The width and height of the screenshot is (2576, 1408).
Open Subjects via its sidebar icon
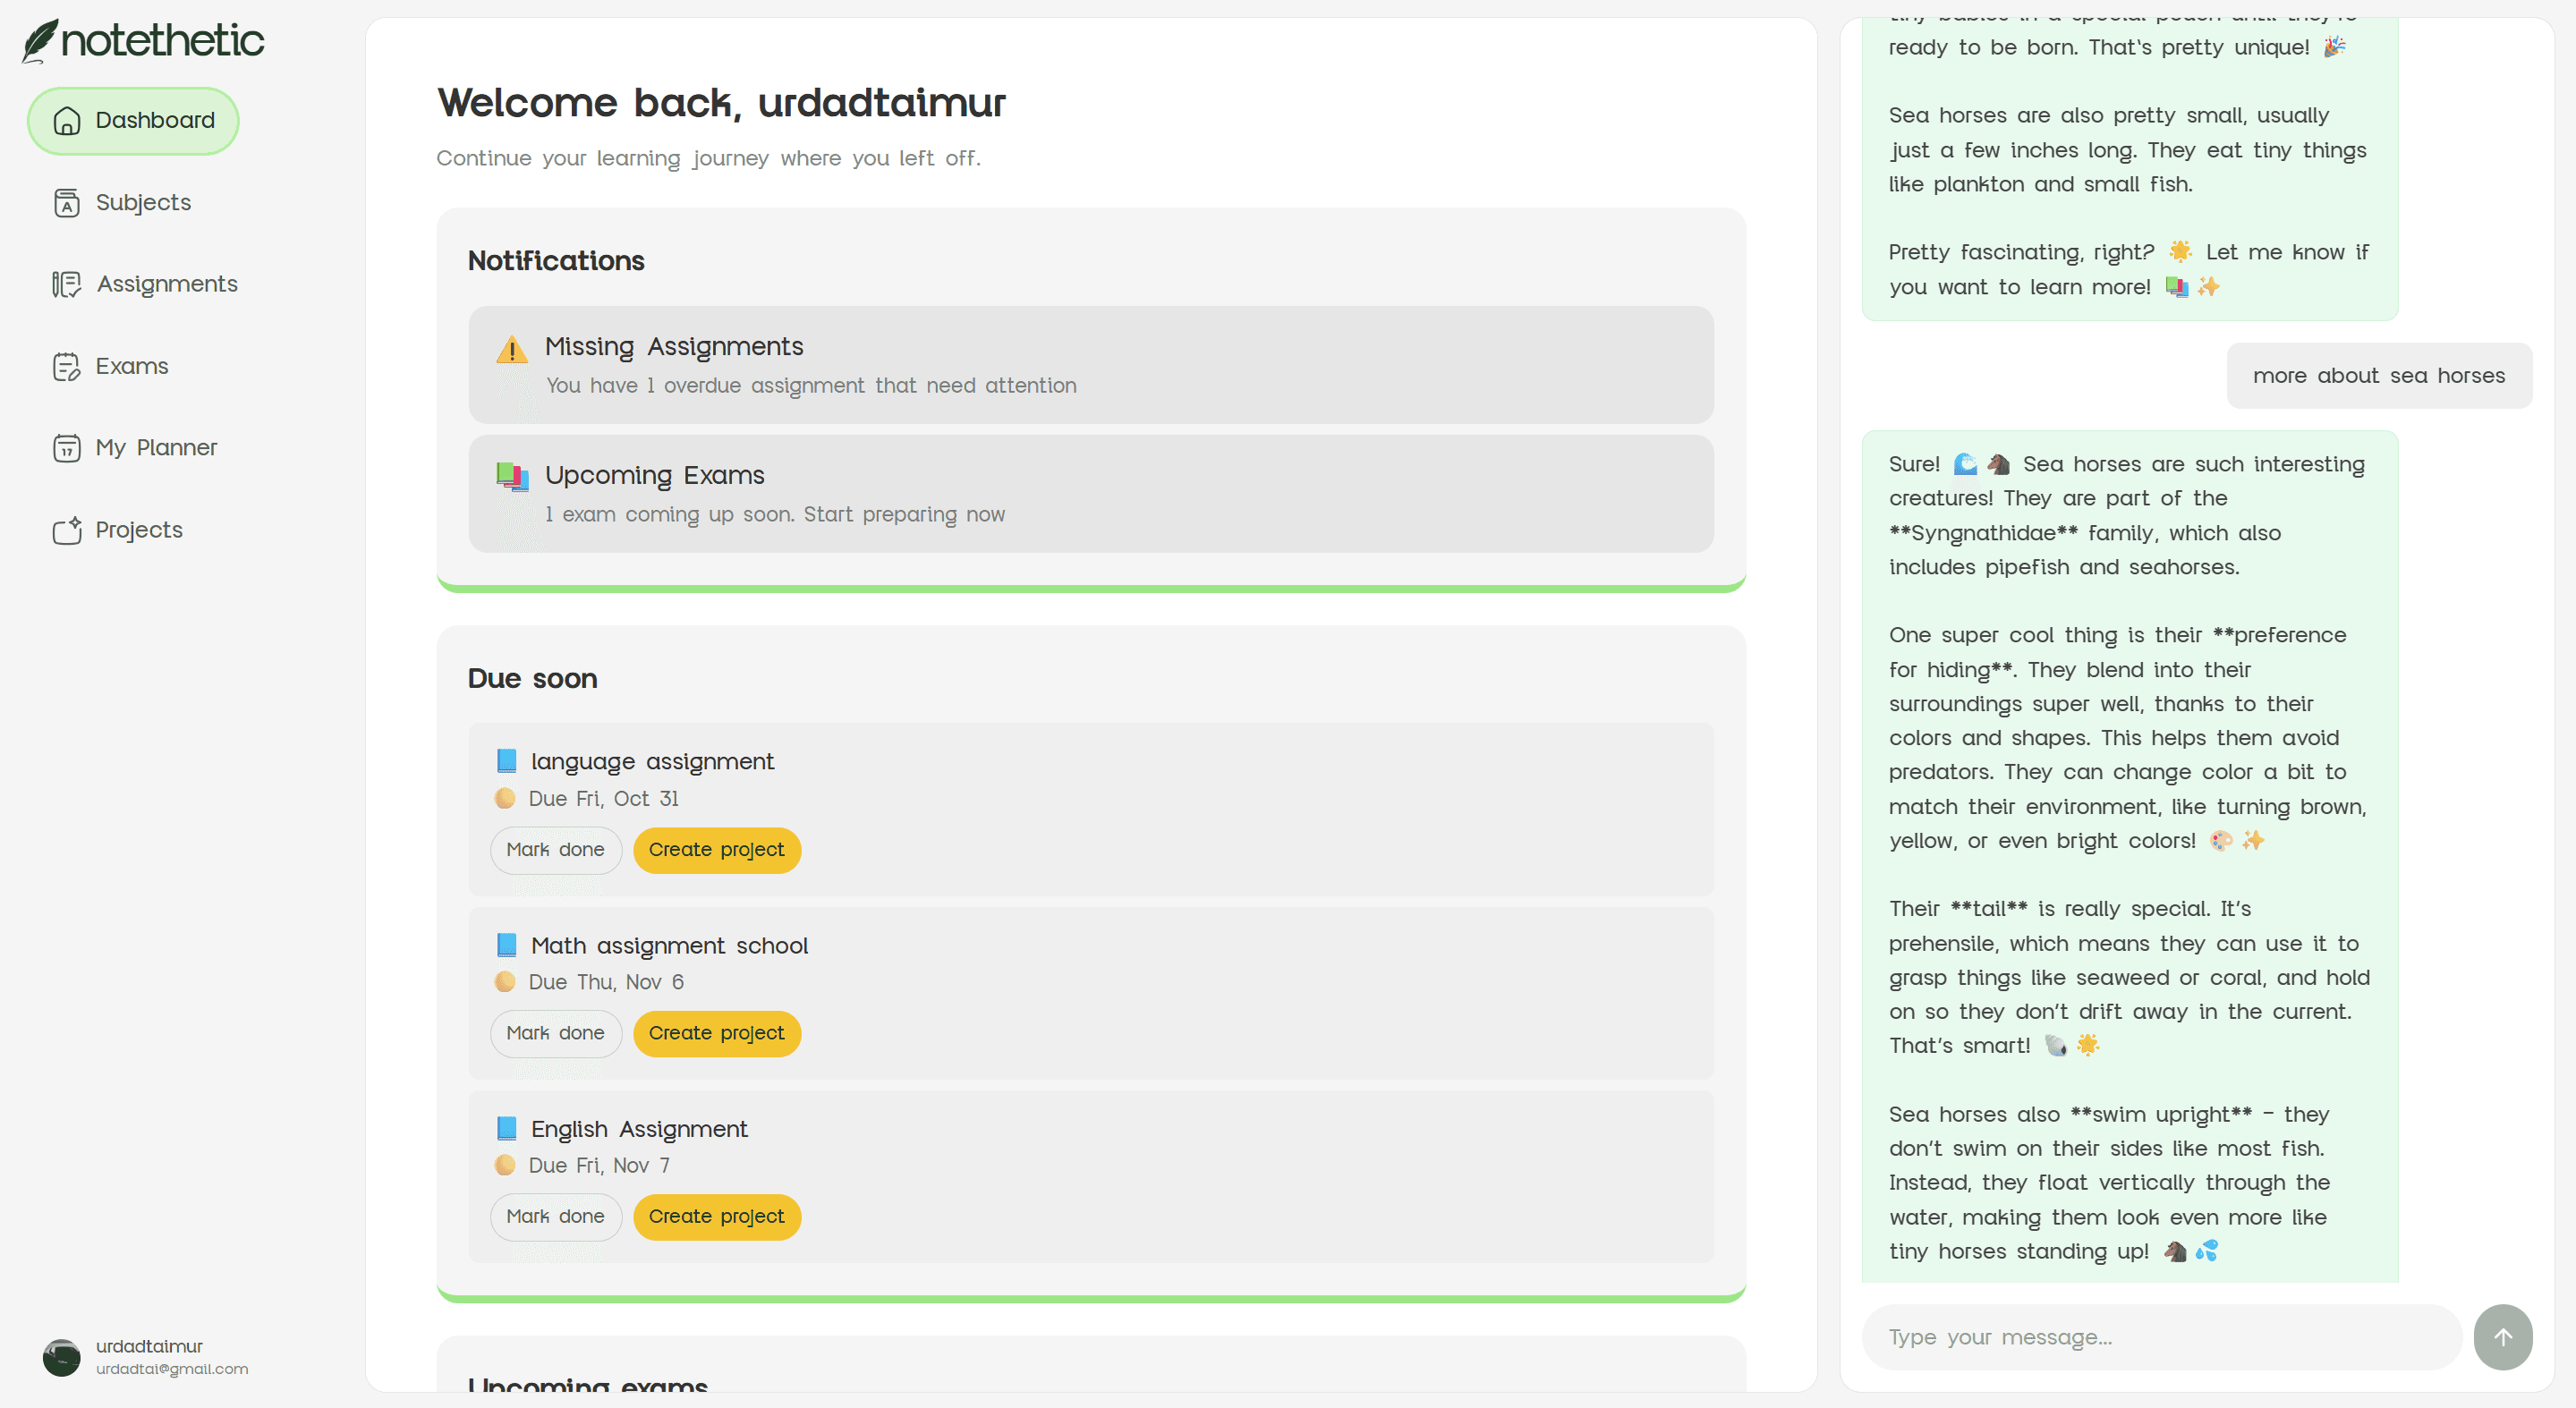tap(67, 203)
